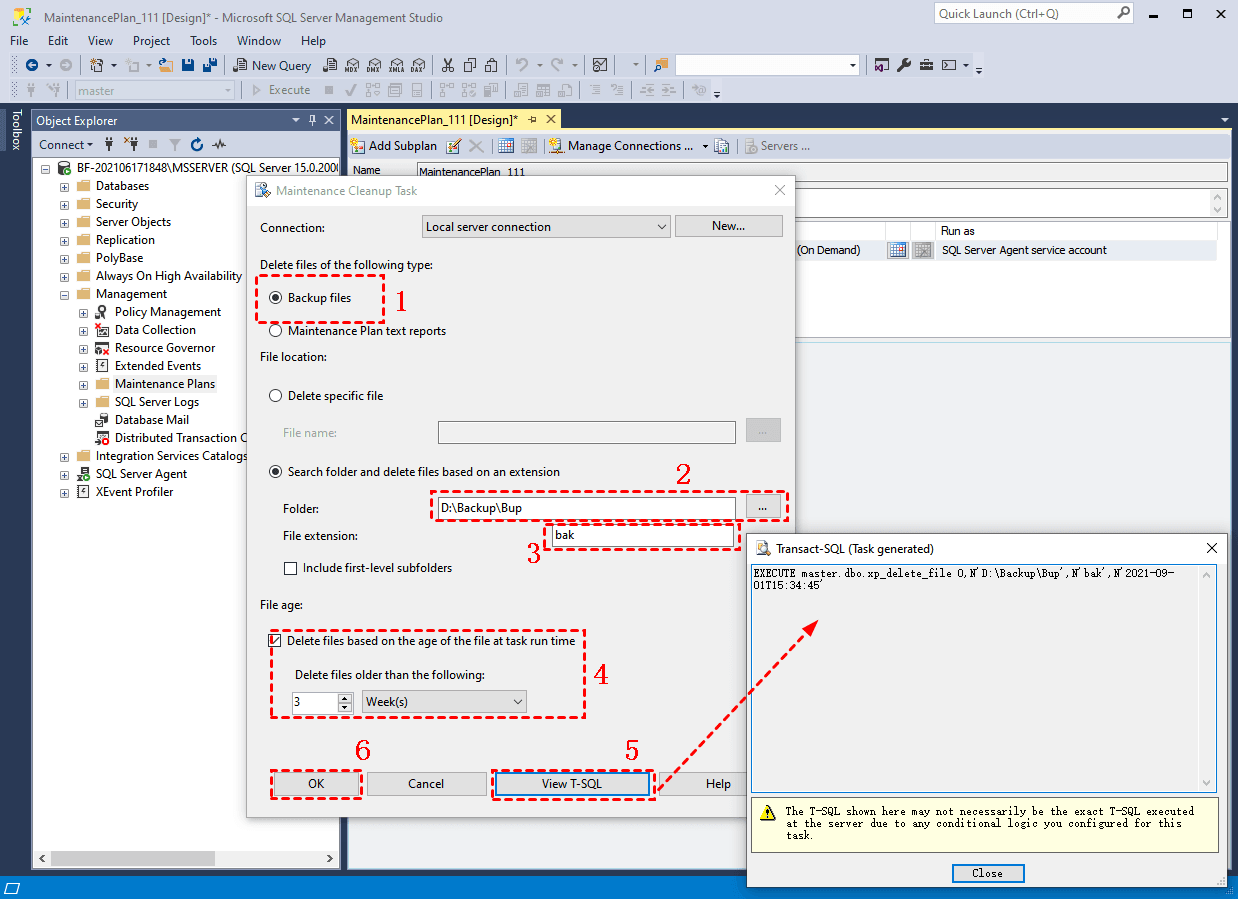Click the Save All disks icon
Viewport: 1238px width, 899px height.
(x=209, y=65)
